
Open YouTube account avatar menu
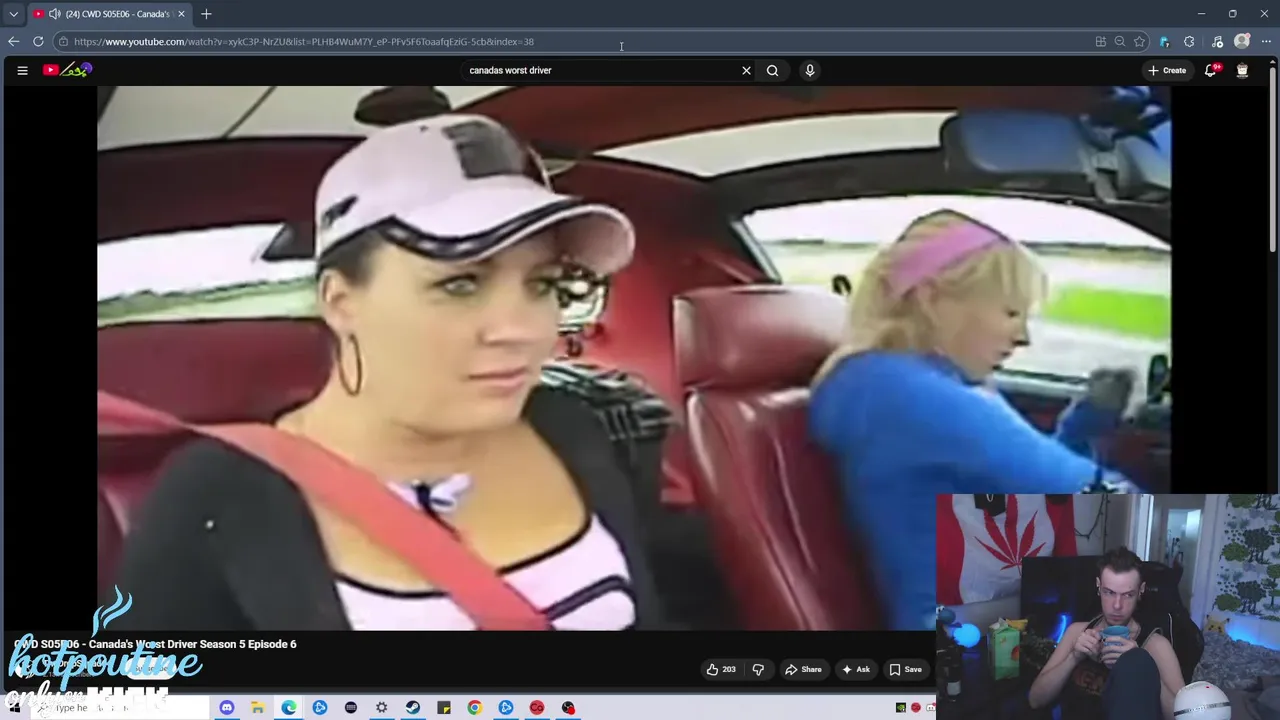pyautogui.click(x=1242, y=70)
